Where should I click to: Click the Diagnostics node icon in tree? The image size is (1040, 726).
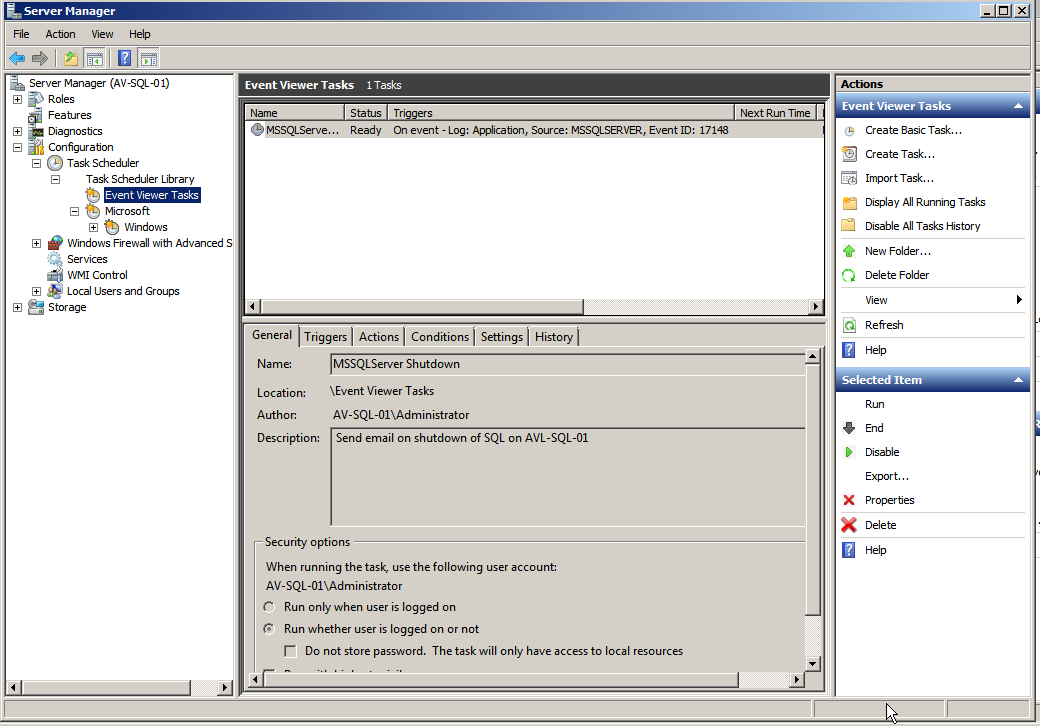(x=36, y=131)
